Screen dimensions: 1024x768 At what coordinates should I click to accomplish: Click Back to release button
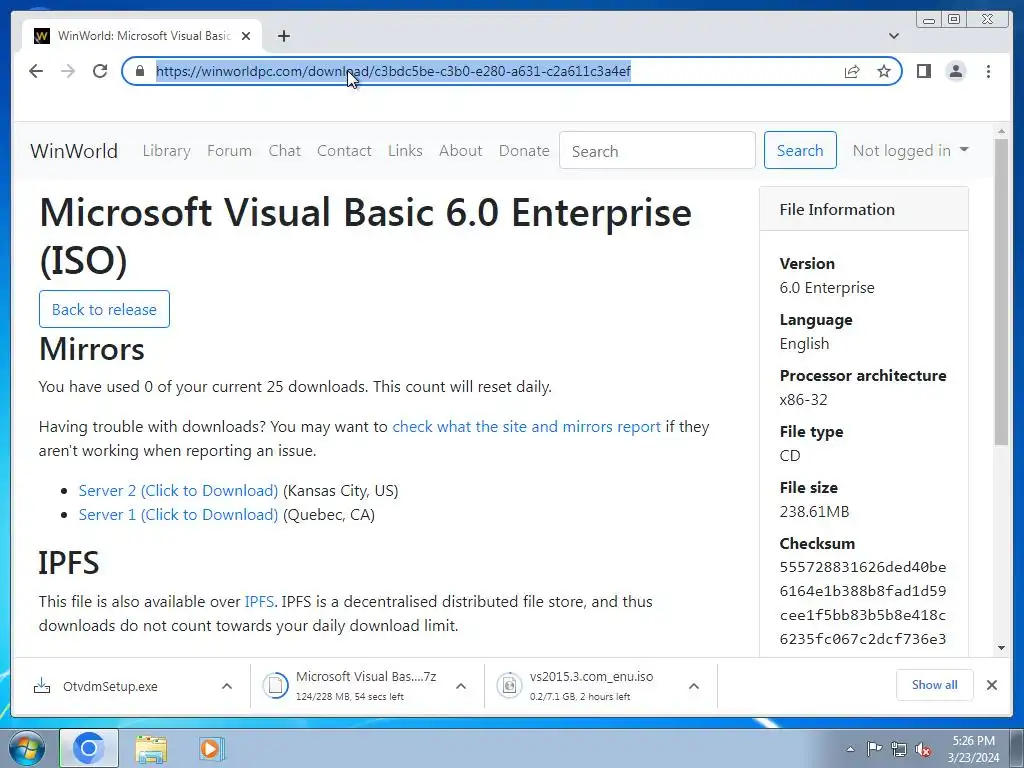pos(104,309)
